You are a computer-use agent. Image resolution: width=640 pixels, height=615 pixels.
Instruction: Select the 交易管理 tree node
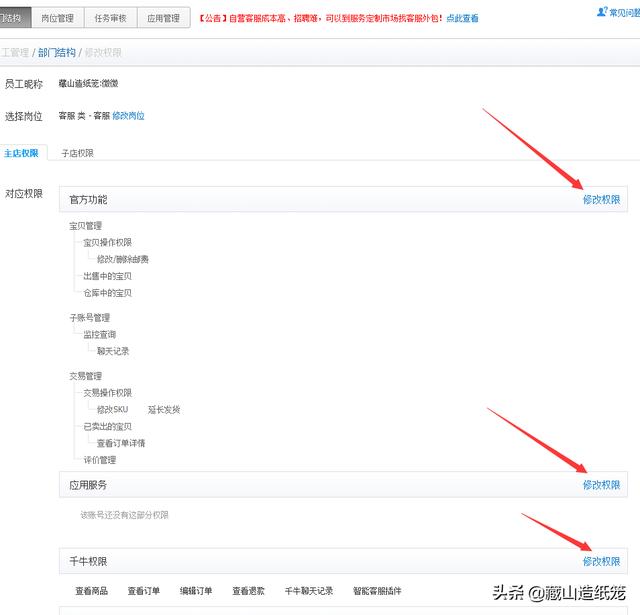[85, 376]
